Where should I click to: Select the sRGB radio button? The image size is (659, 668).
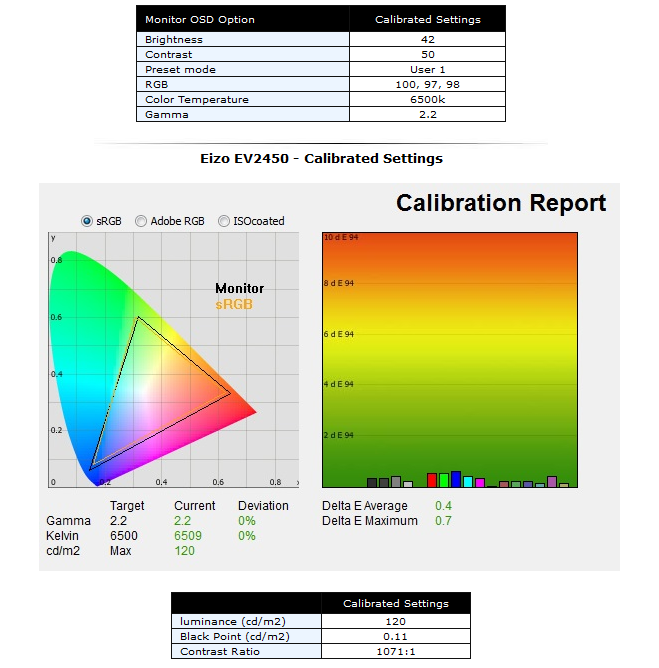[x=87, y=221]
